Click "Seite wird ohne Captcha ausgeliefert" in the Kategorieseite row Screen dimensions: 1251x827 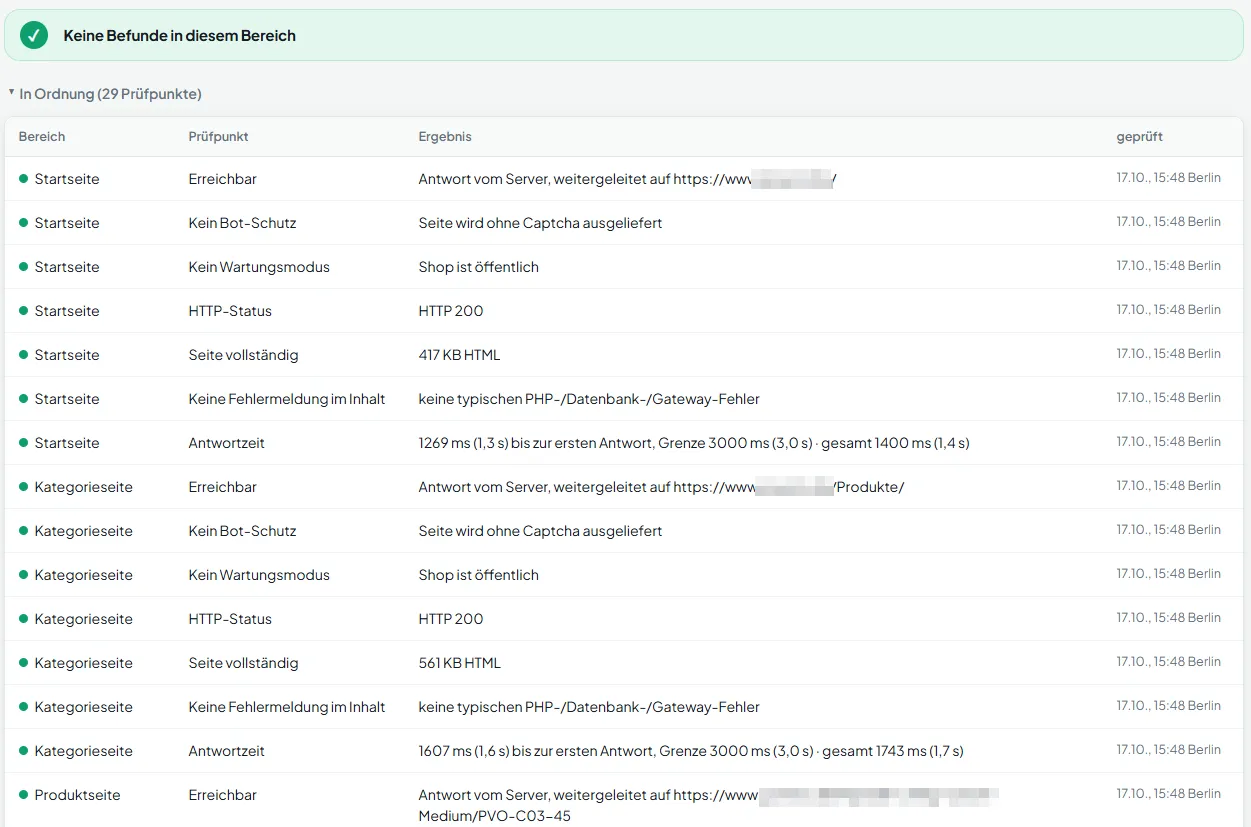coord(540,531)
